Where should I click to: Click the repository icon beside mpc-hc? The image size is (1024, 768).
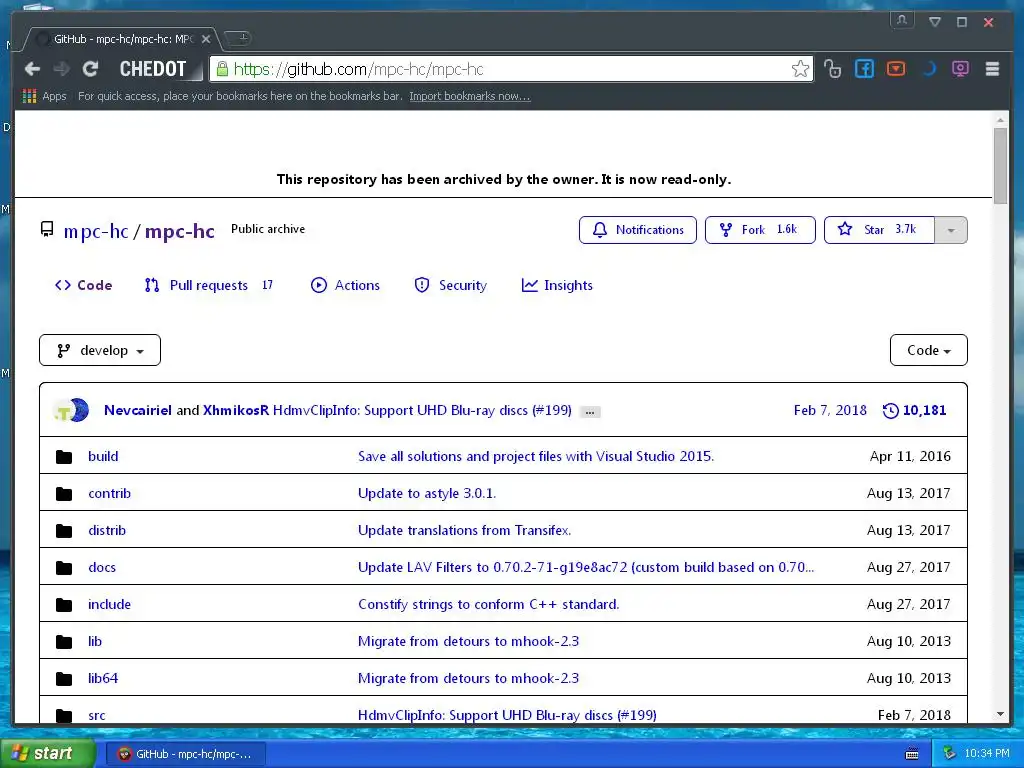(47, 229)
